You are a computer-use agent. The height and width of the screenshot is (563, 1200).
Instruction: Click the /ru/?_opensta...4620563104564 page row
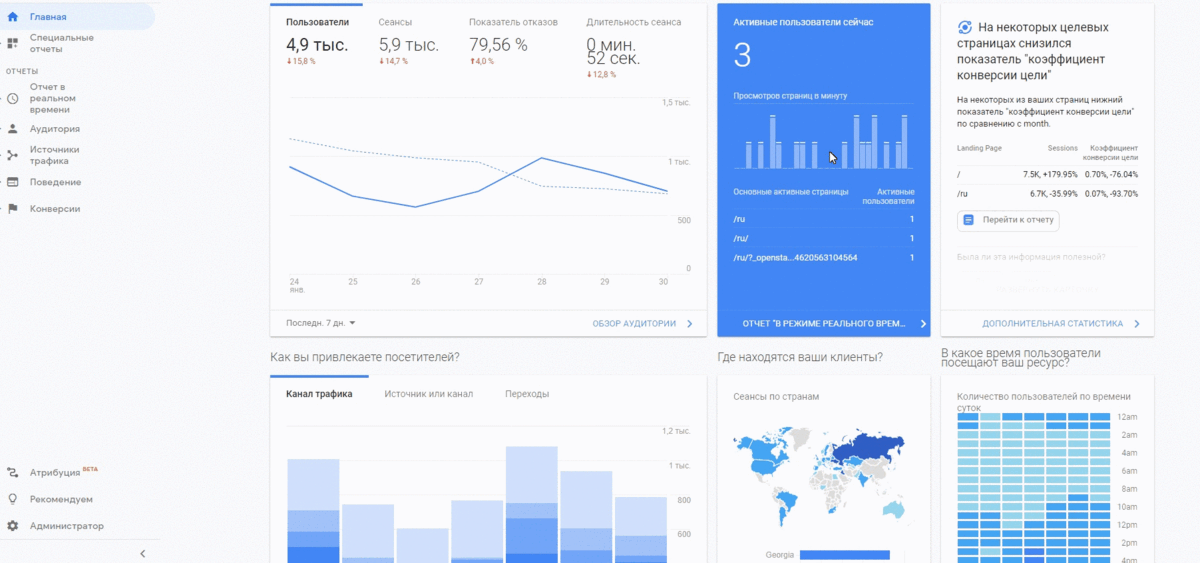click(x=823, y=257)
